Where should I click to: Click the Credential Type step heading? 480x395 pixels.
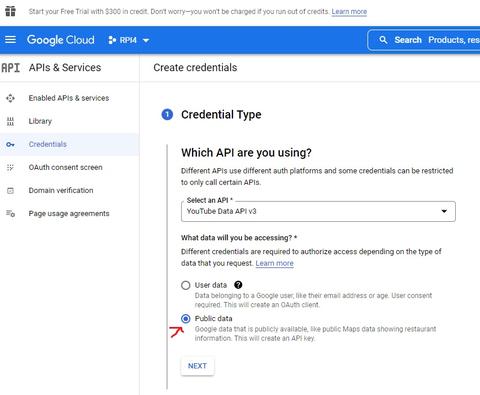(x=221, y=115)
